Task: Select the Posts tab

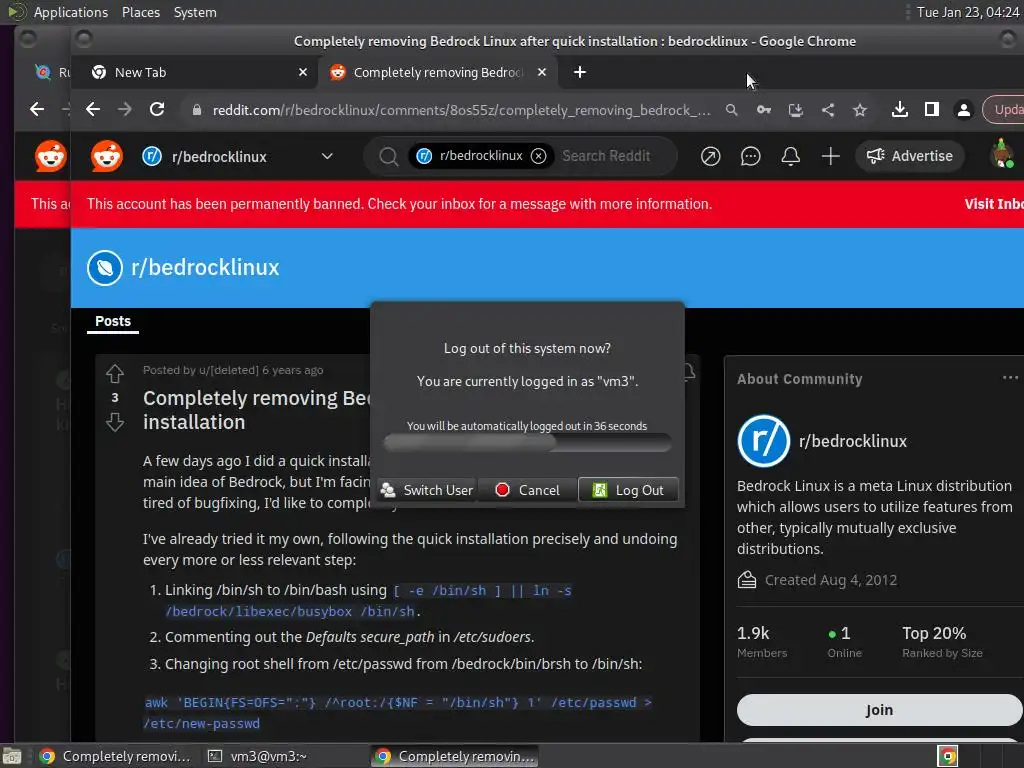Action: [x=113, y=321]
